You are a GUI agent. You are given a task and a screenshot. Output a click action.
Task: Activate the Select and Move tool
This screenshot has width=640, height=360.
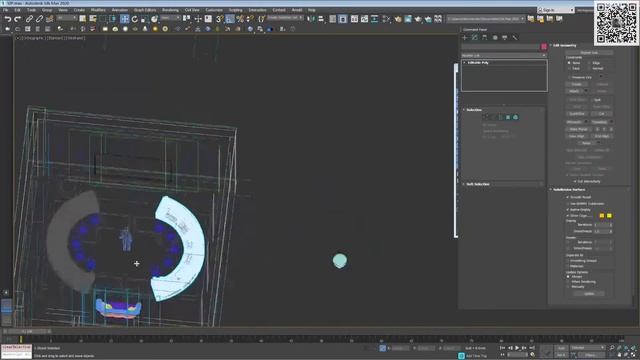coord(124,19)
